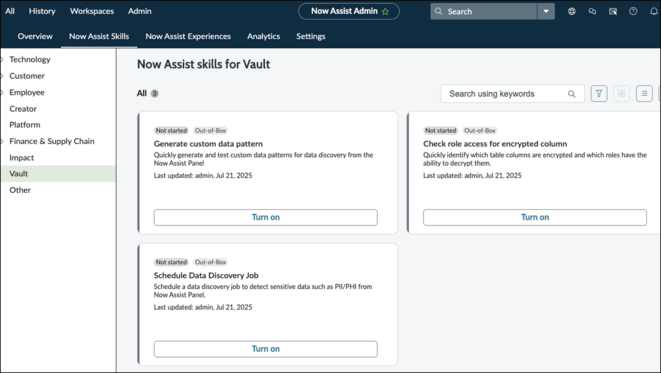Click the magnifier in the keyword search field

coord(572,94)
